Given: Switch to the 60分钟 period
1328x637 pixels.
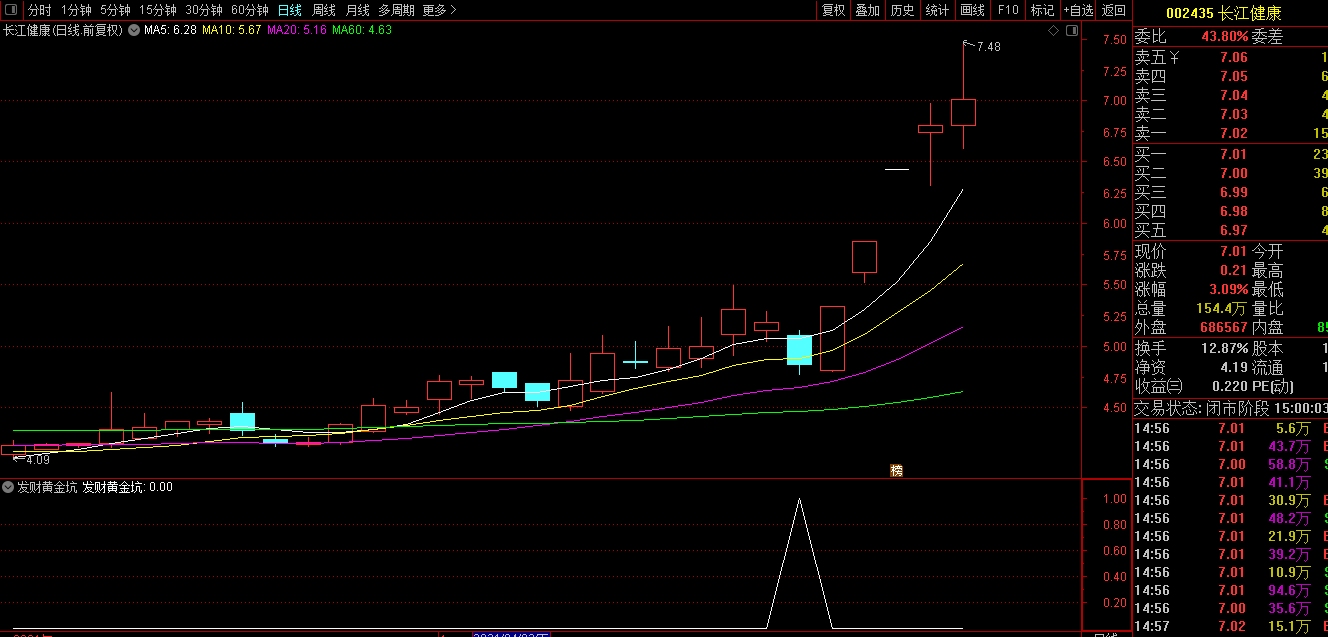Looking at the screenshot, I should coord(249,10).
